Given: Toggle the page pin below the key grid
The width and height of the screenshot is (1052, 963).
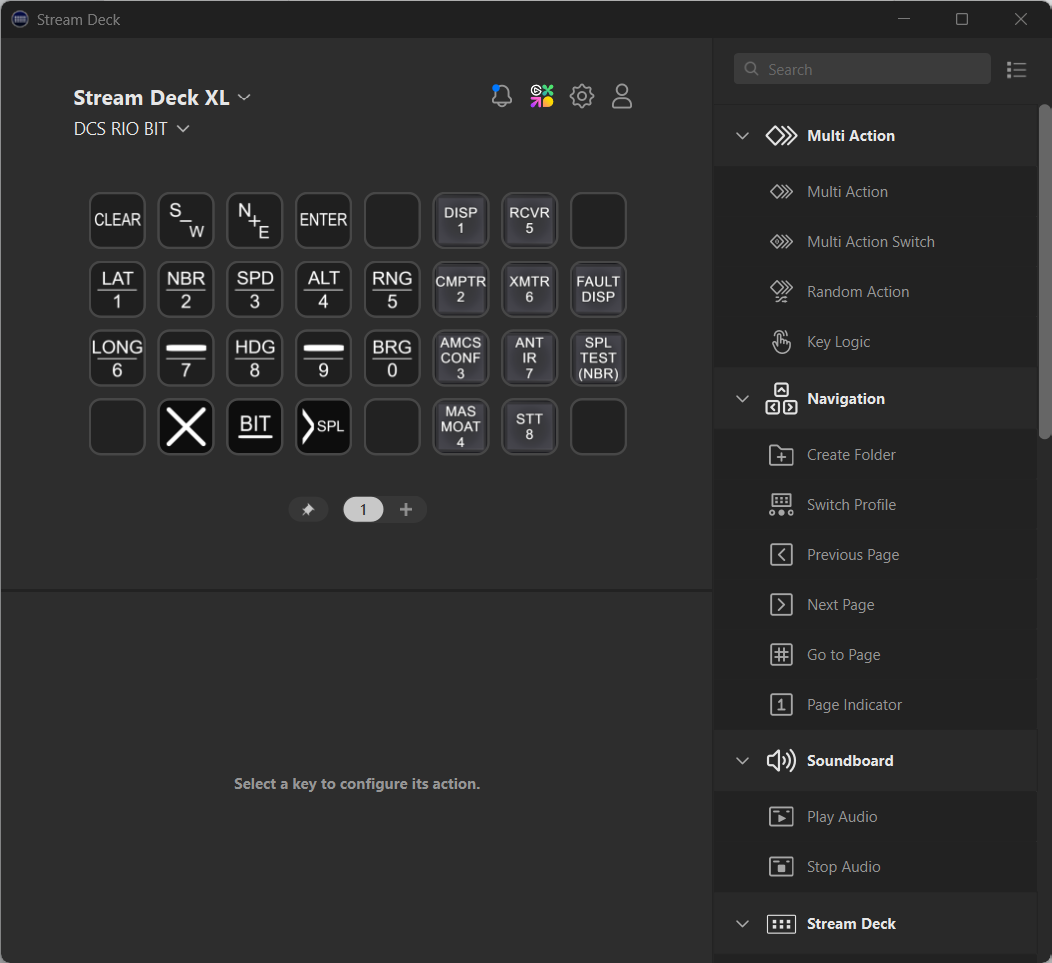Looking at the screenshot, I should pos(308,509).
